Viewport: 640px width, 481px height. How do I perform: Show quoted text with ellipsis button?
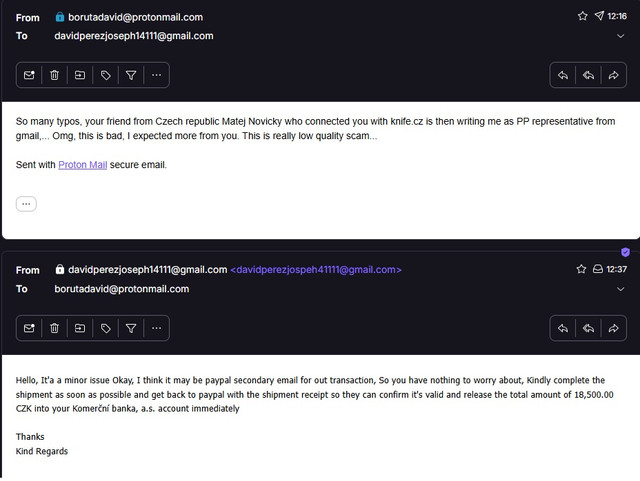26,204
